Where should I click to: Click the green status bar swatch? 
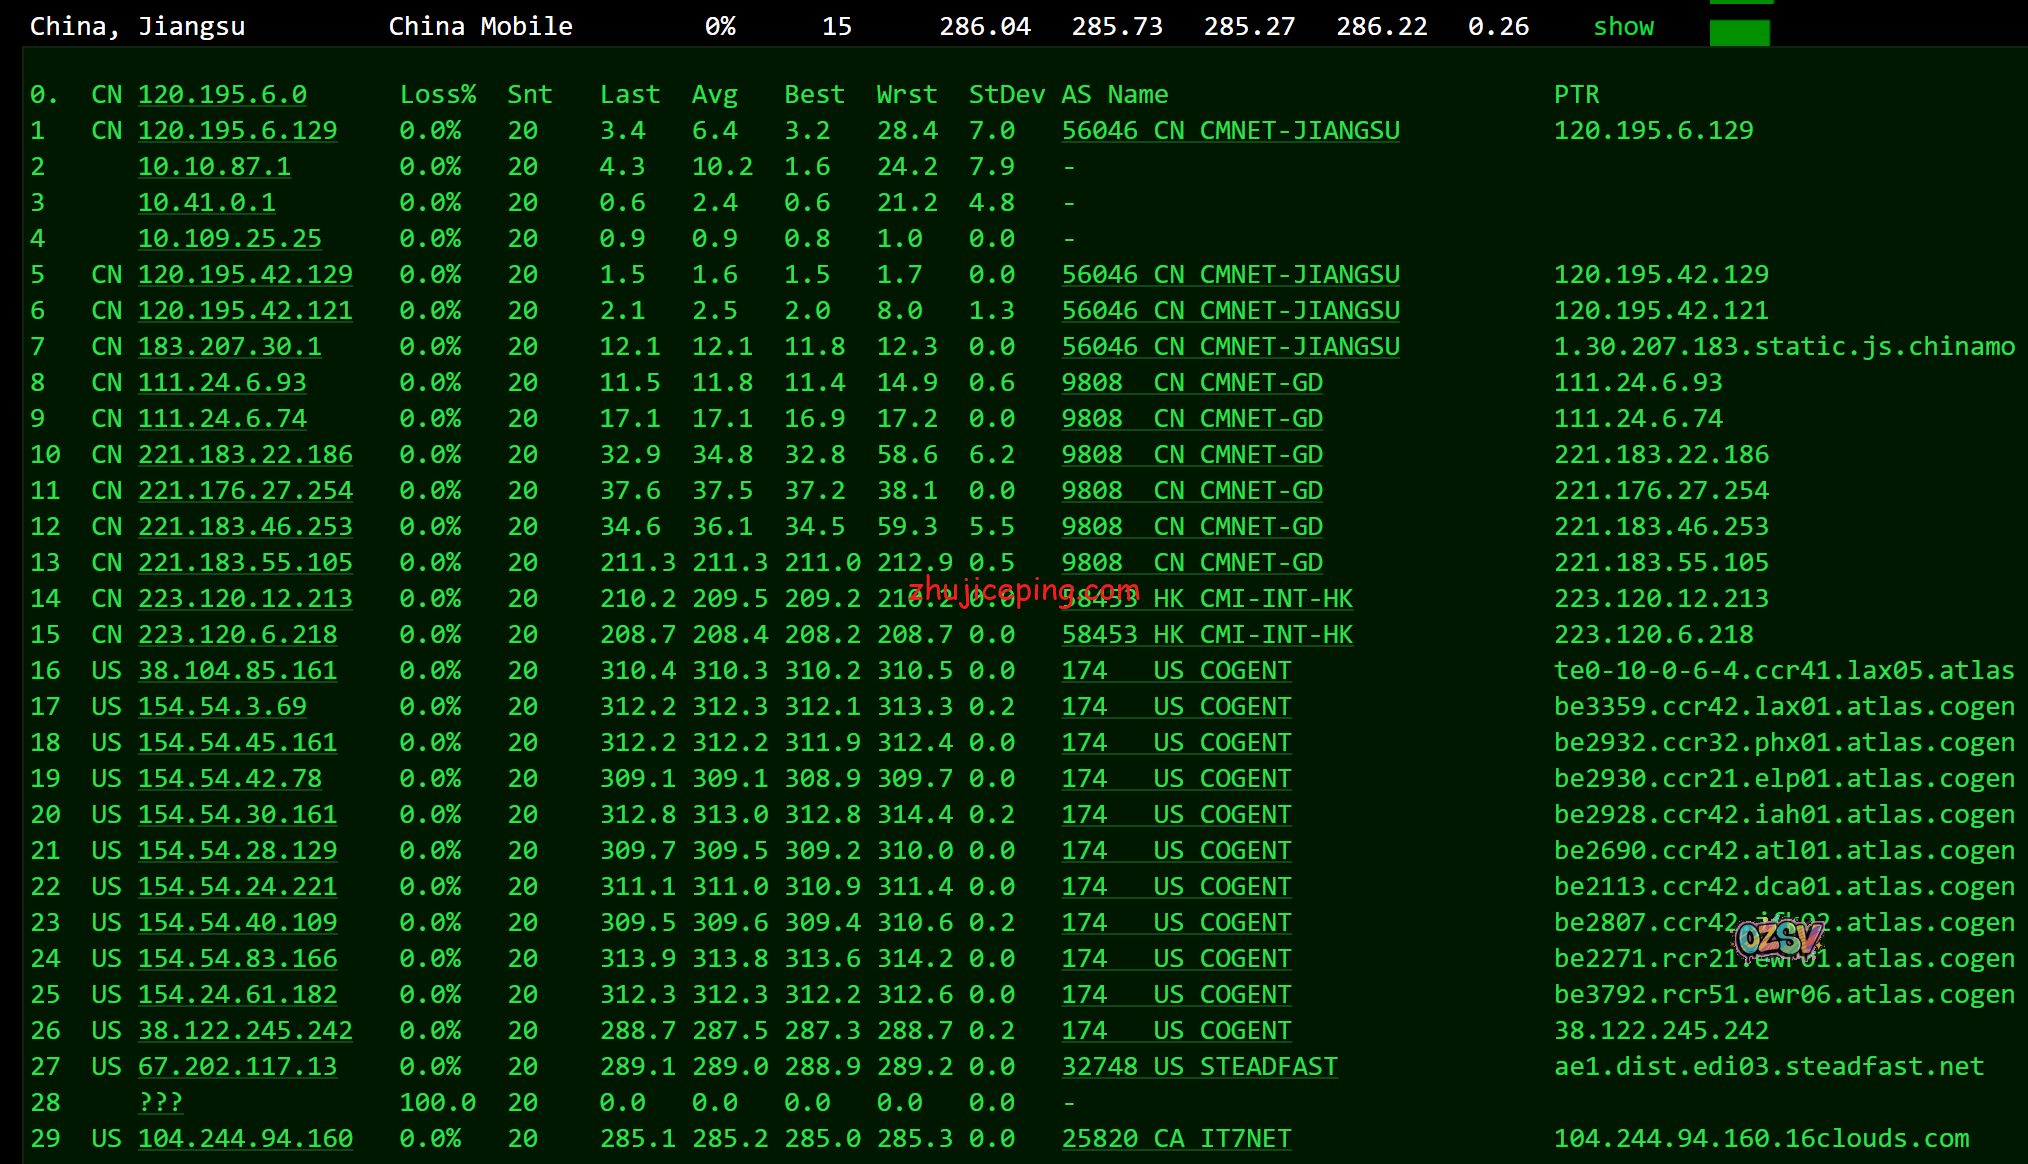click(x=1739, y=32)
